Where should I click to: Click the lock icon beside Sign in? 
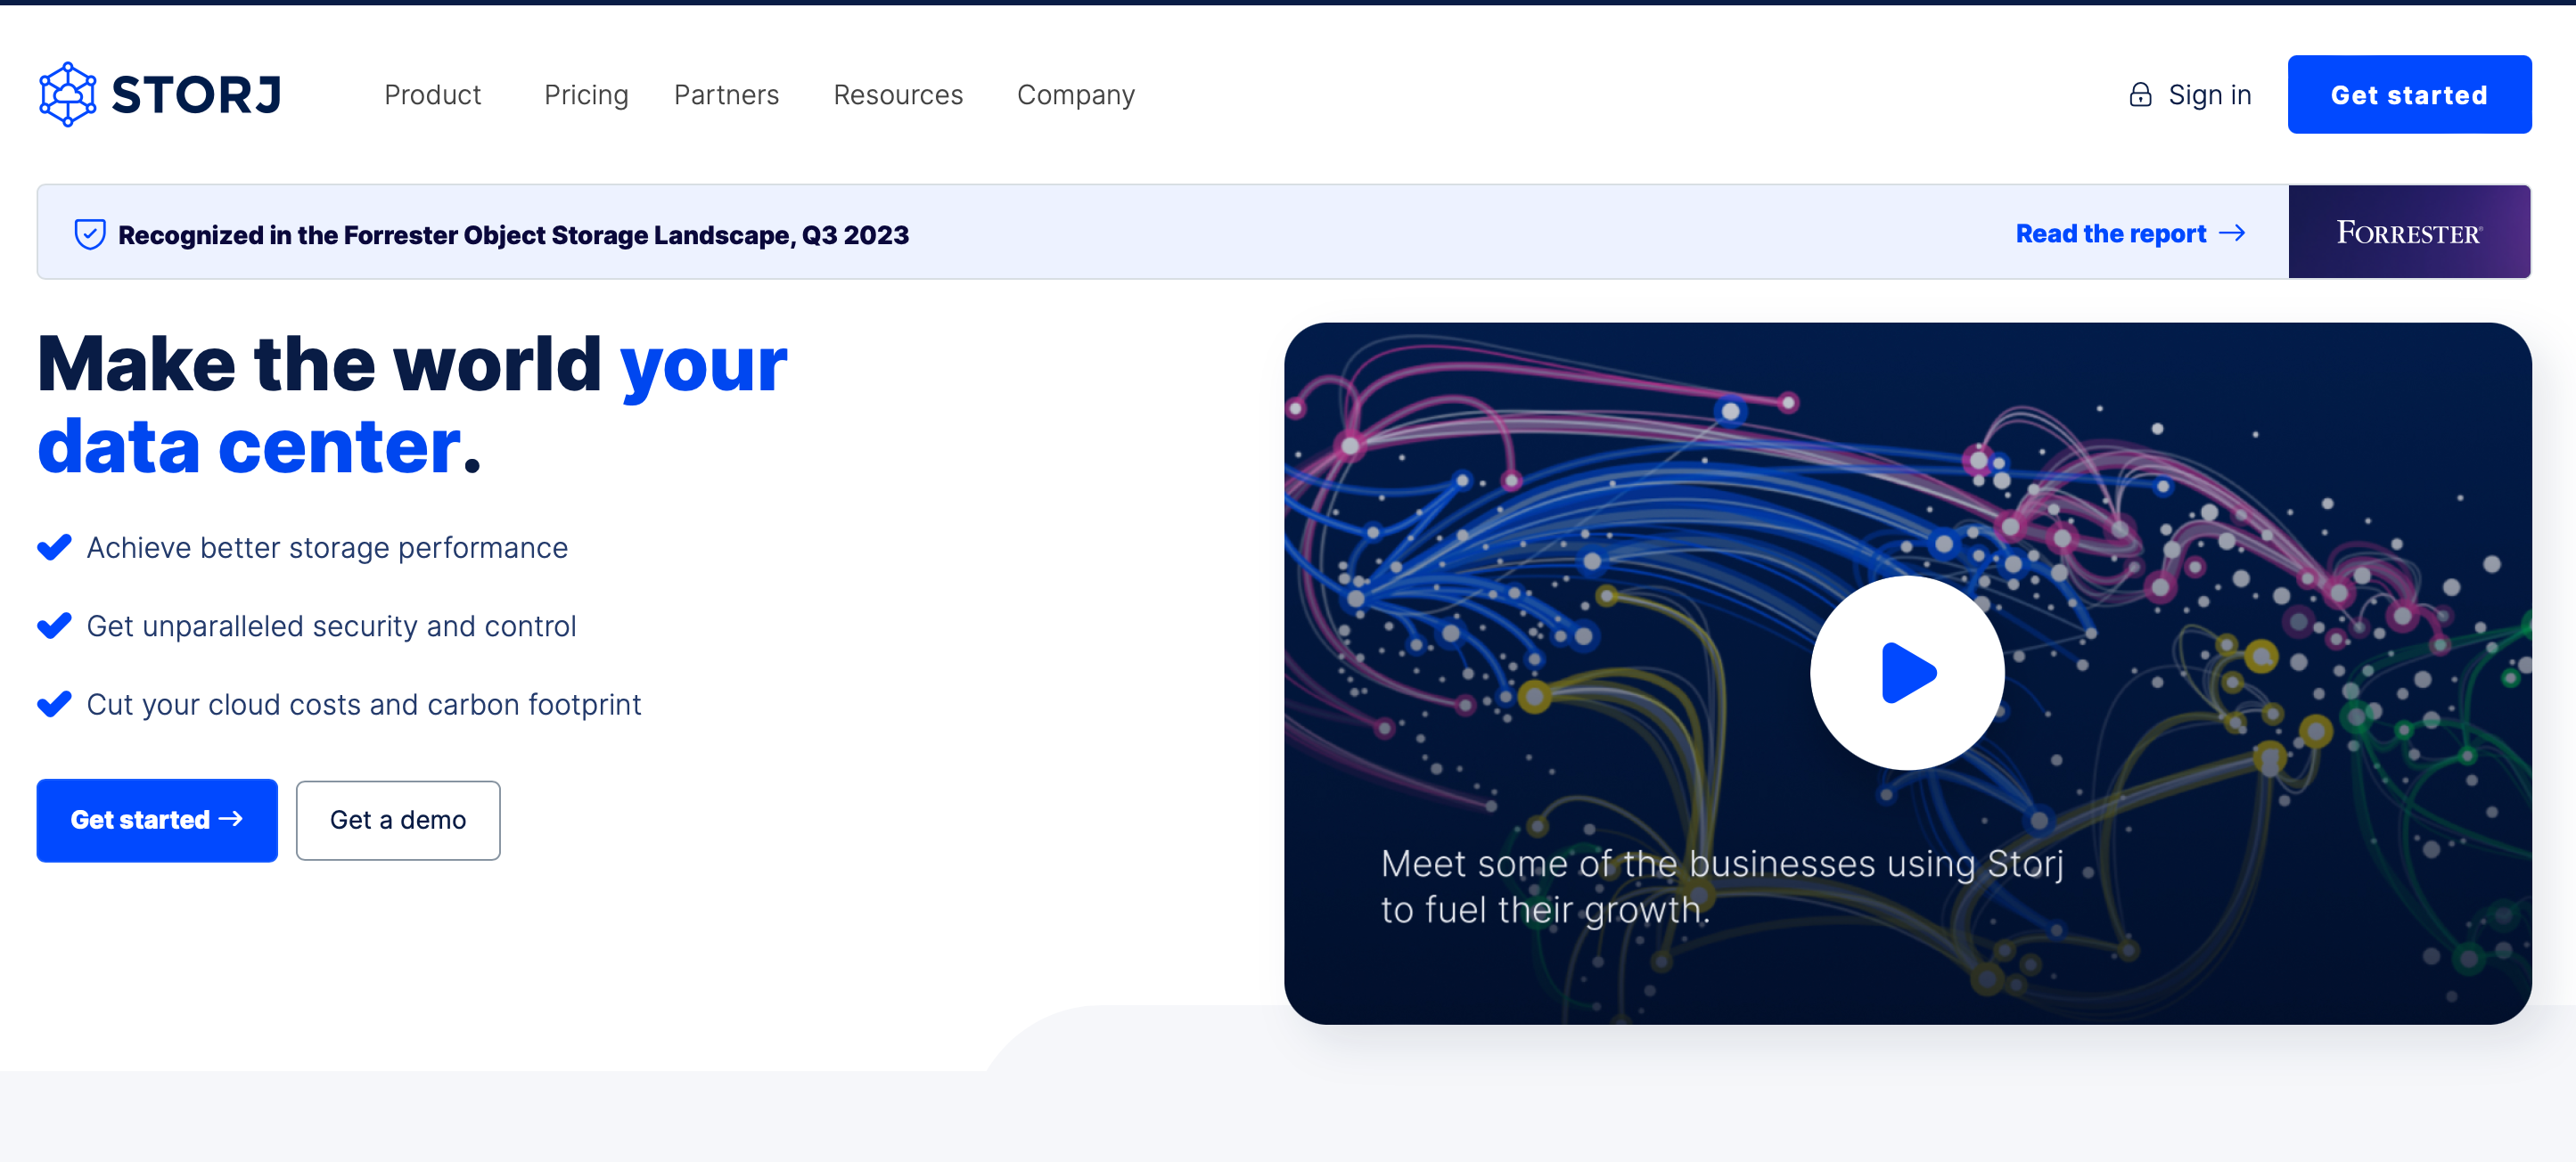coord(2140,94)
